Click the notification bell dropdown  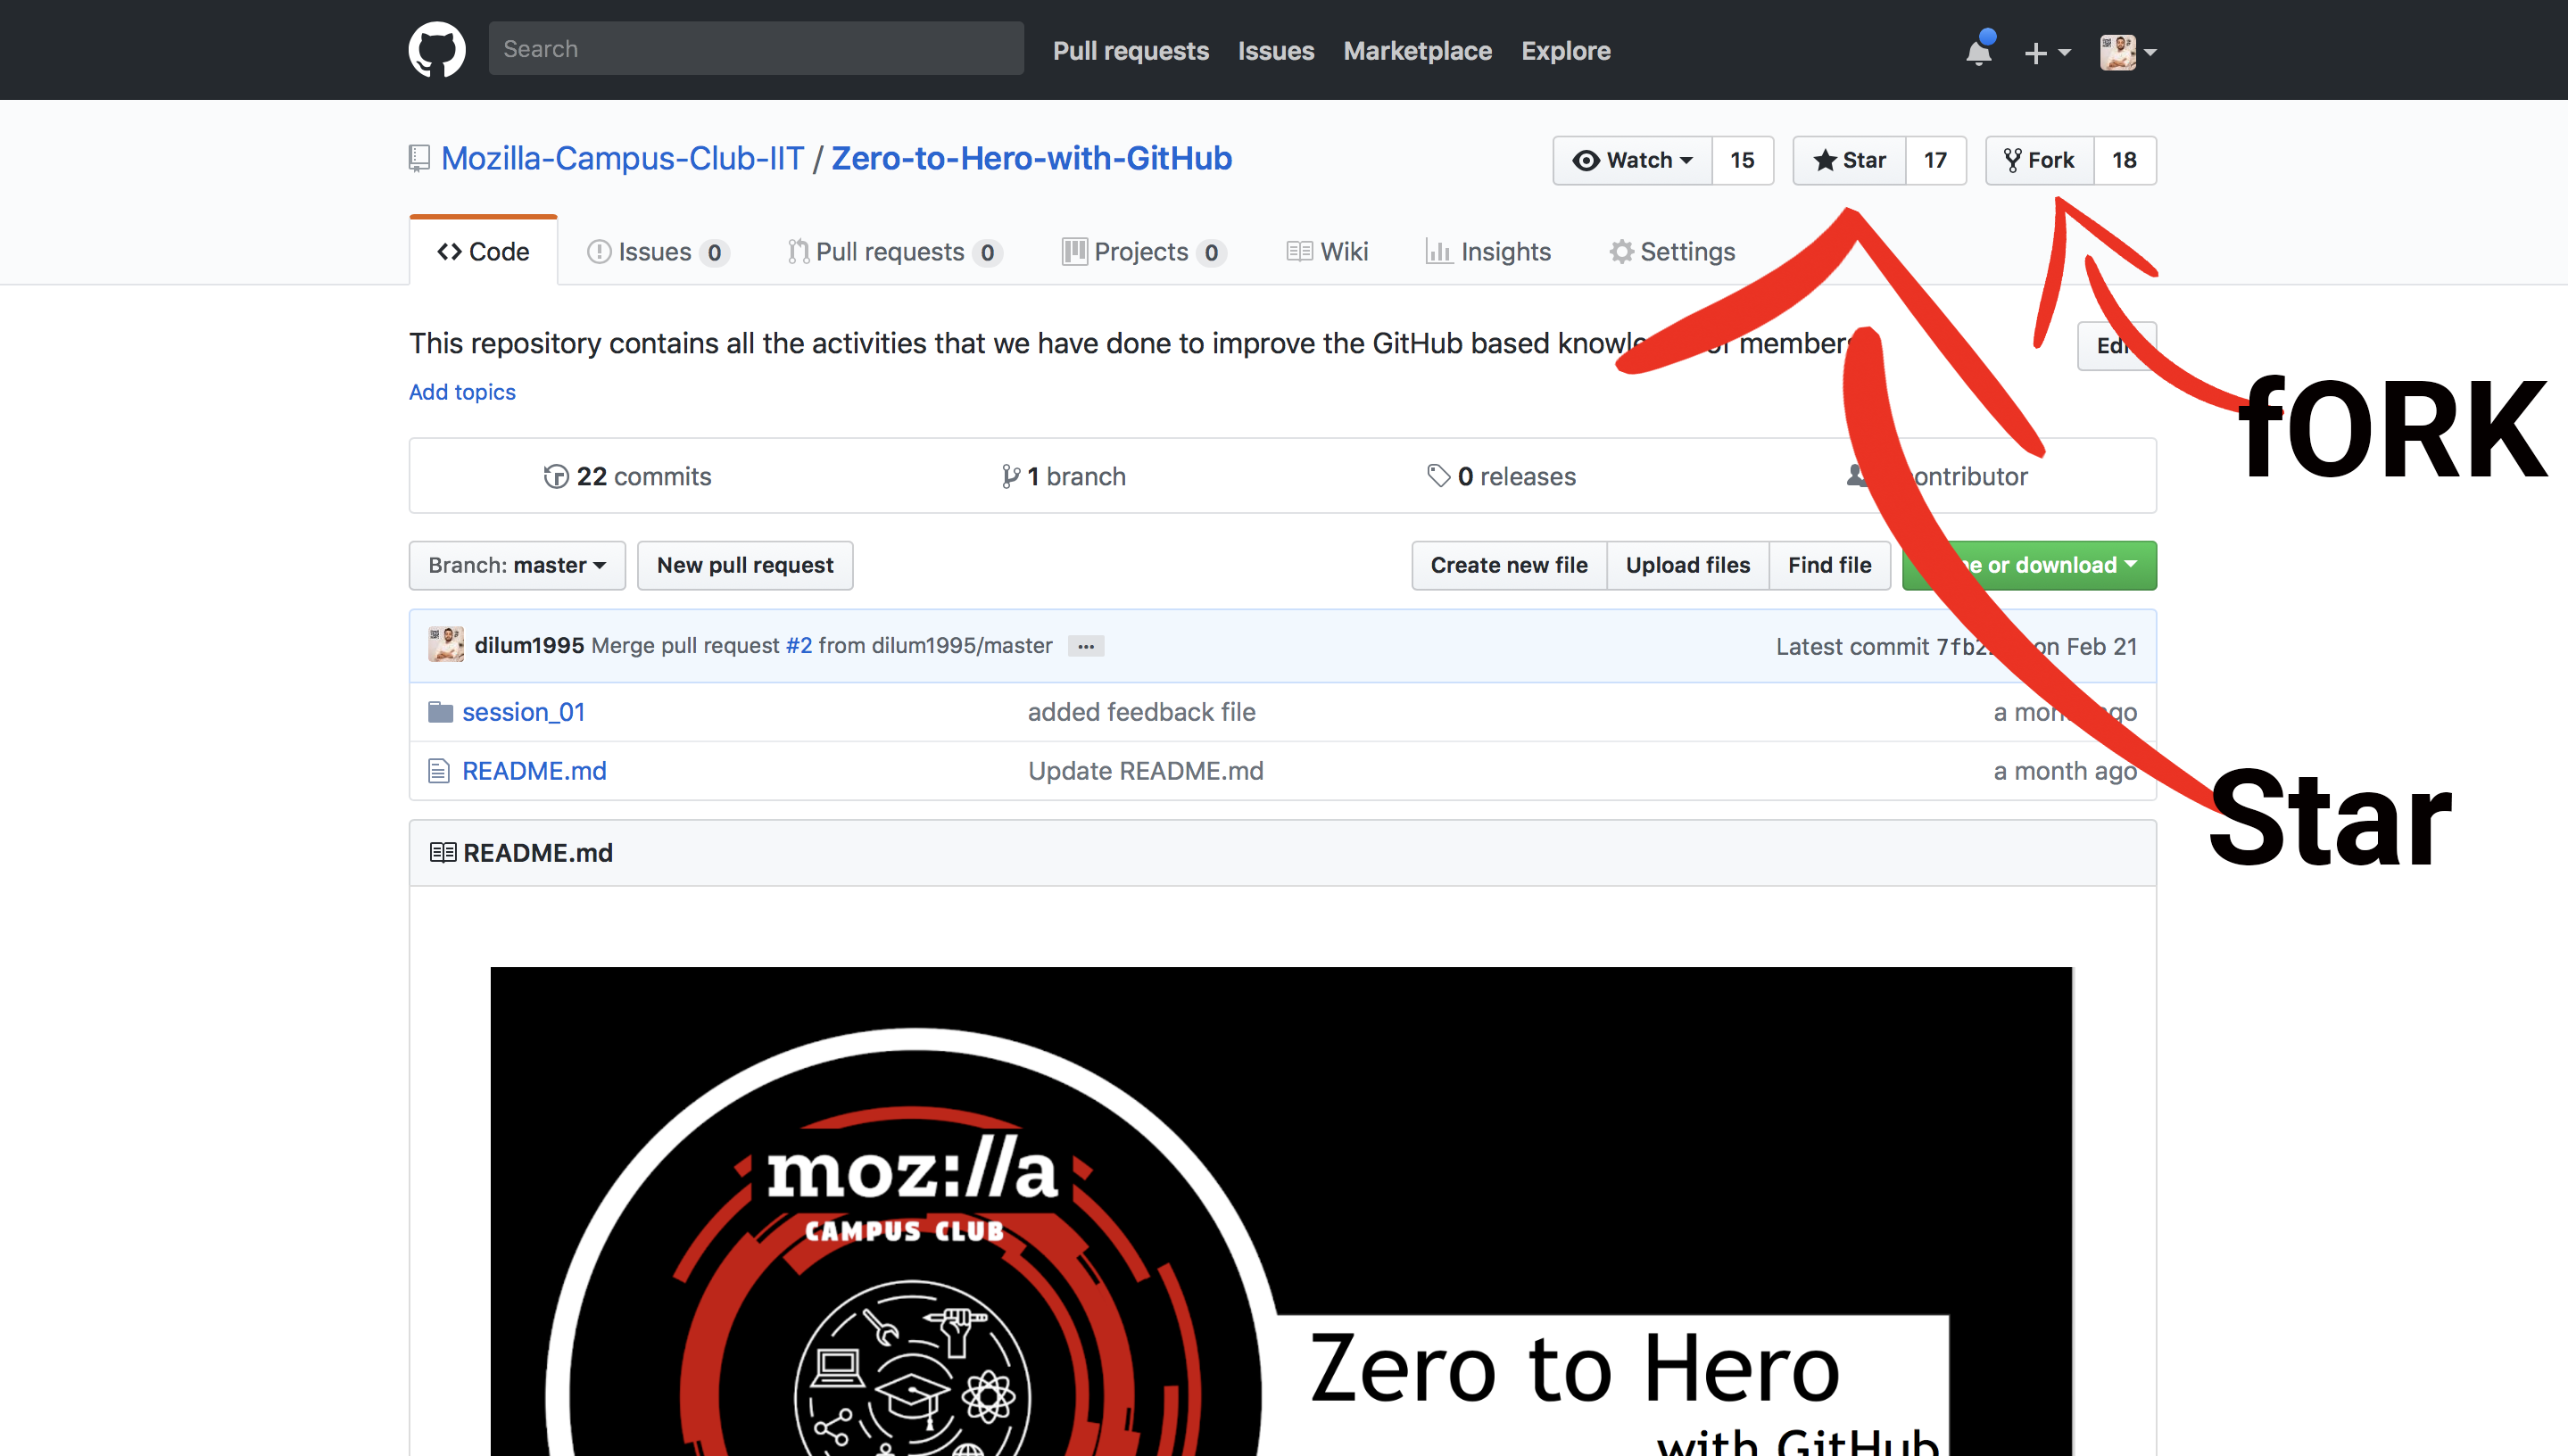tap(1977, 49)
